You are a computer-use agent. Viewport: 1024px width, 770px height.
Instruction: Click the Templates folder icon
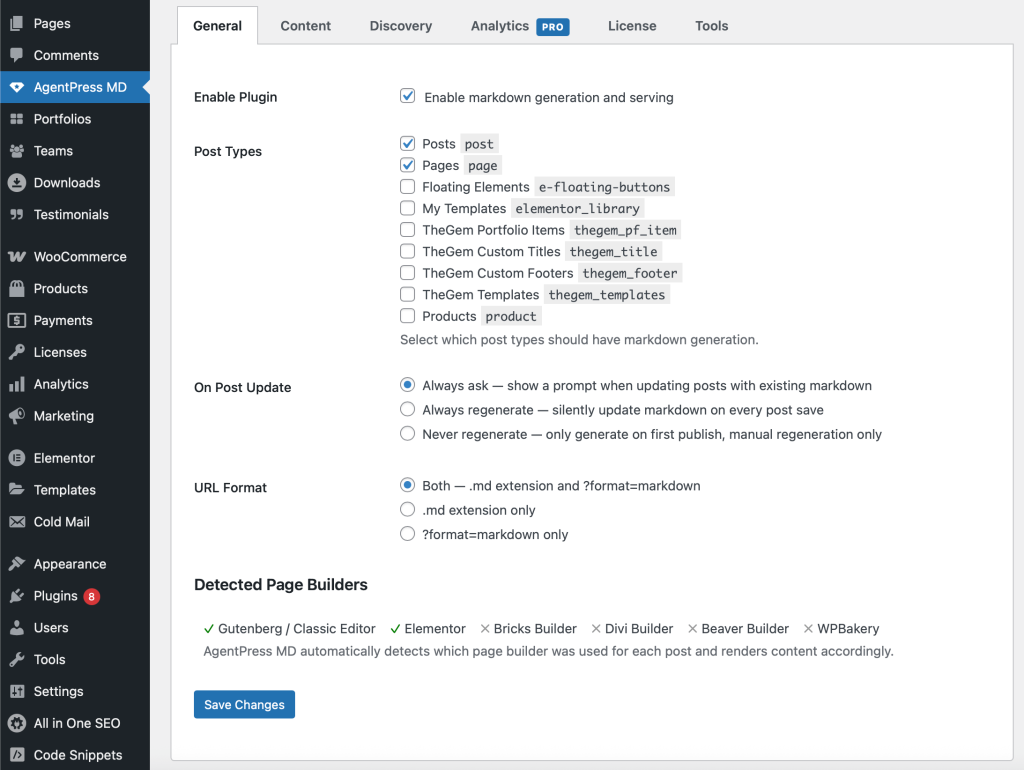[17, 490]
